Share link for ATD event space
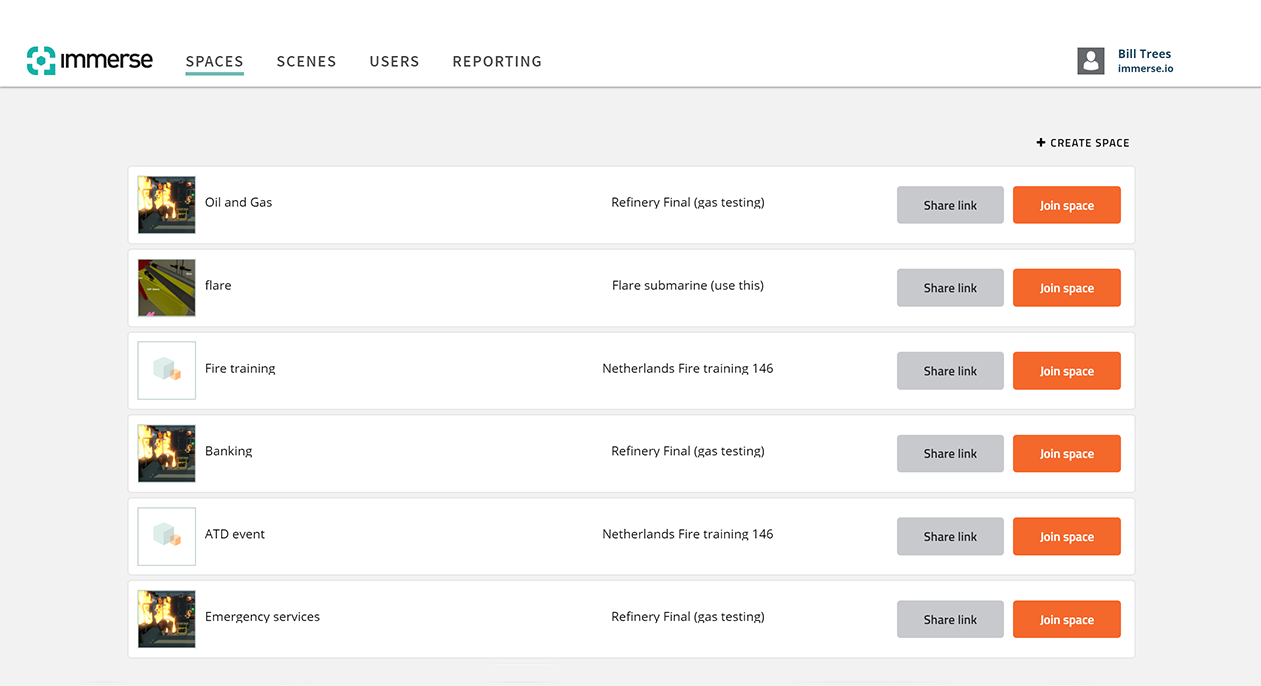Viewport: 1261px width, 686px height. coord(950,537)
